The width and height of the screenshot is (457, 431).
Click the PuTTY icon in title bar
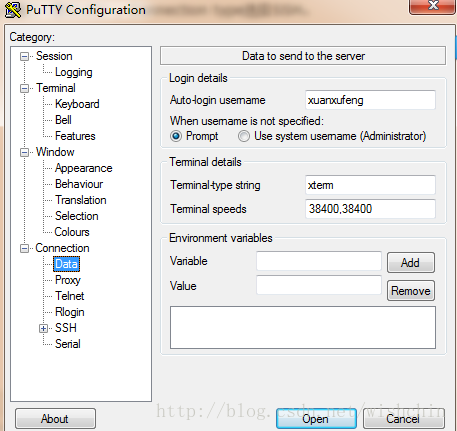click(13, 10)
